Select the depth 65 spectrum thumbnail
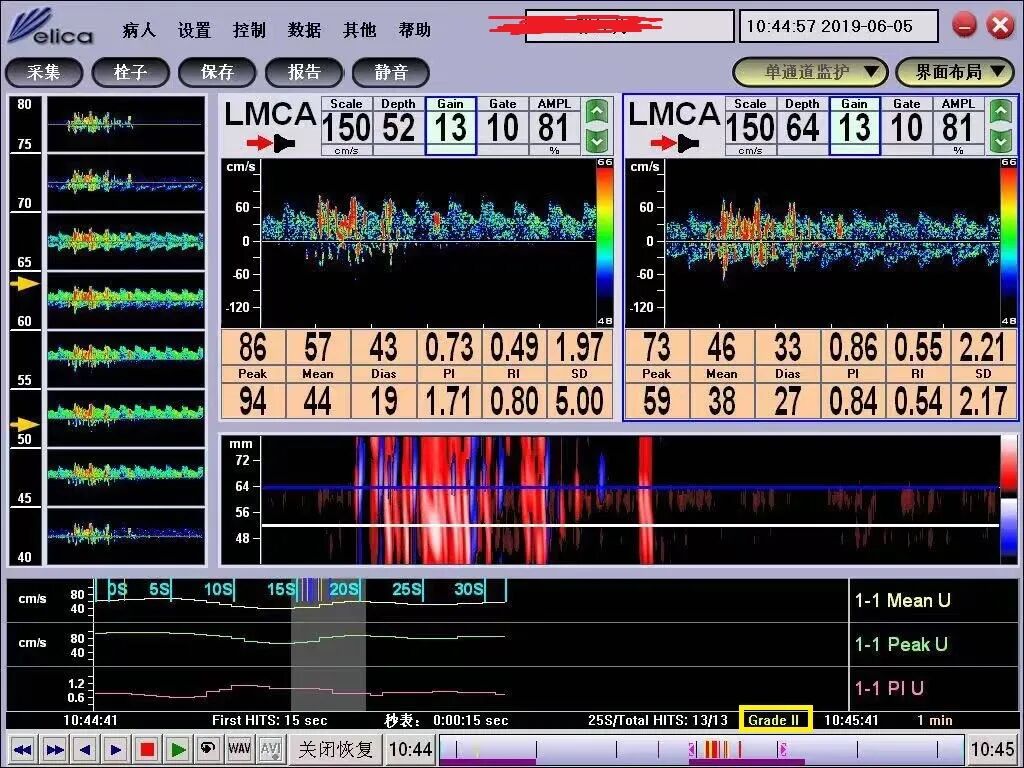This screenshot has height=768, width=1024. (125, 241)
